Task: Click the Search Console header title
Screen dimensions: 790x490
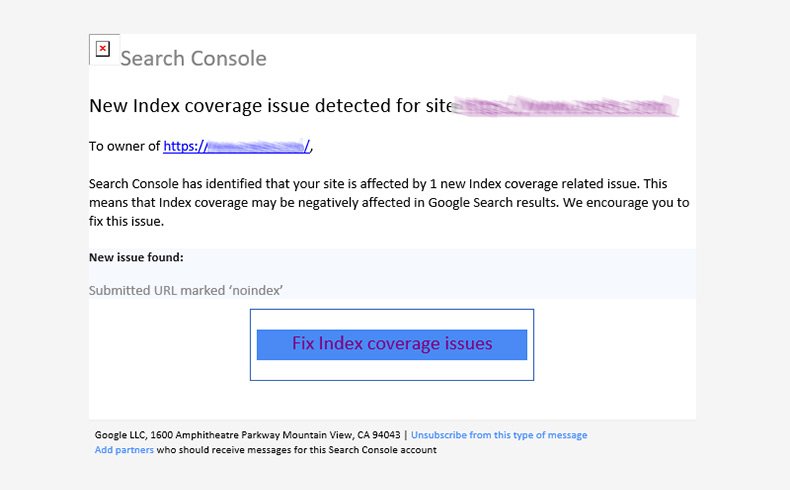Action: (193, 58)
